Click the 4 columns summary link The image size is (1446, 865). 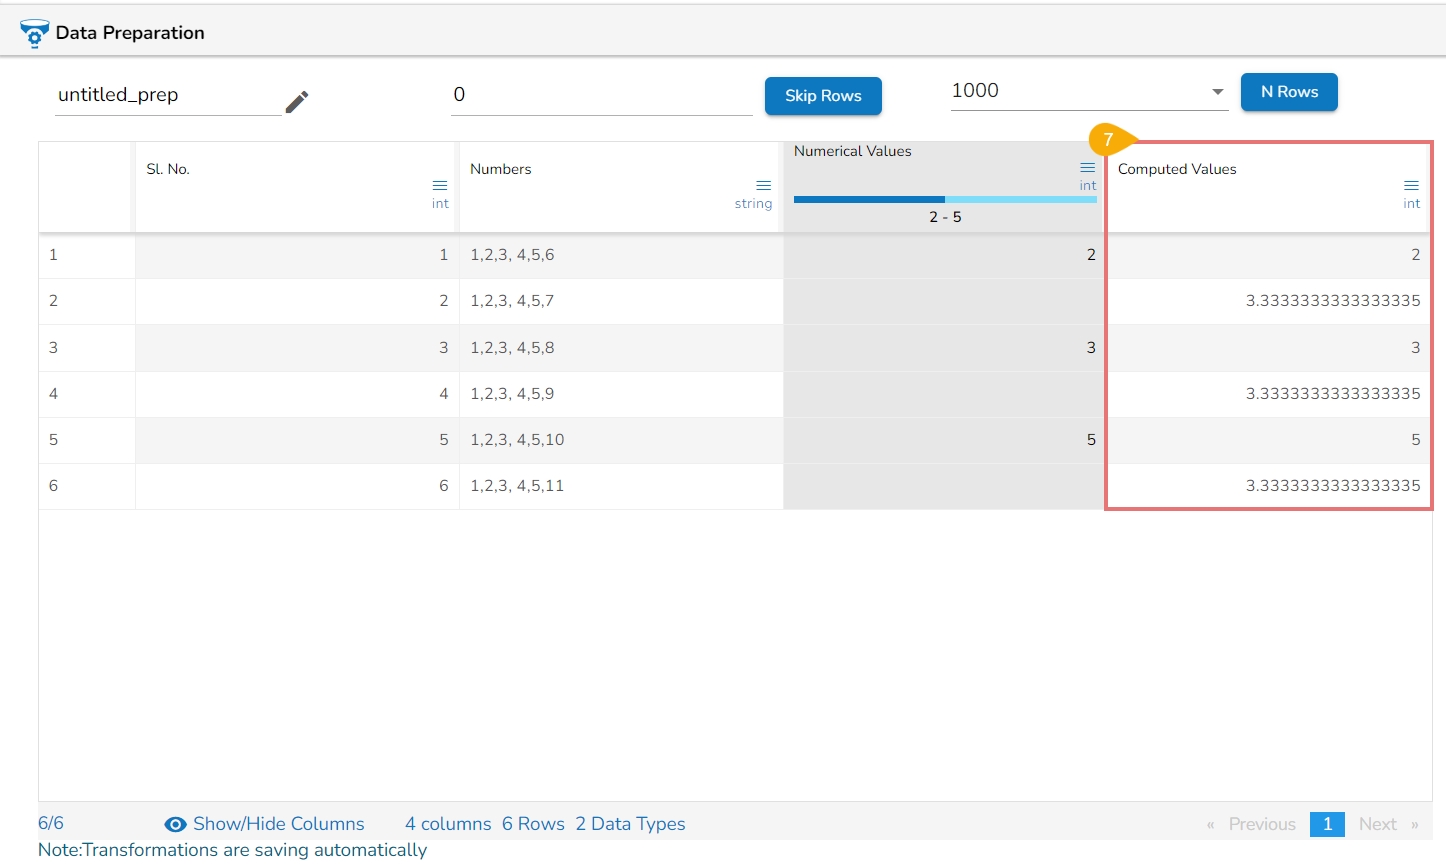click(x=448, y=824)
